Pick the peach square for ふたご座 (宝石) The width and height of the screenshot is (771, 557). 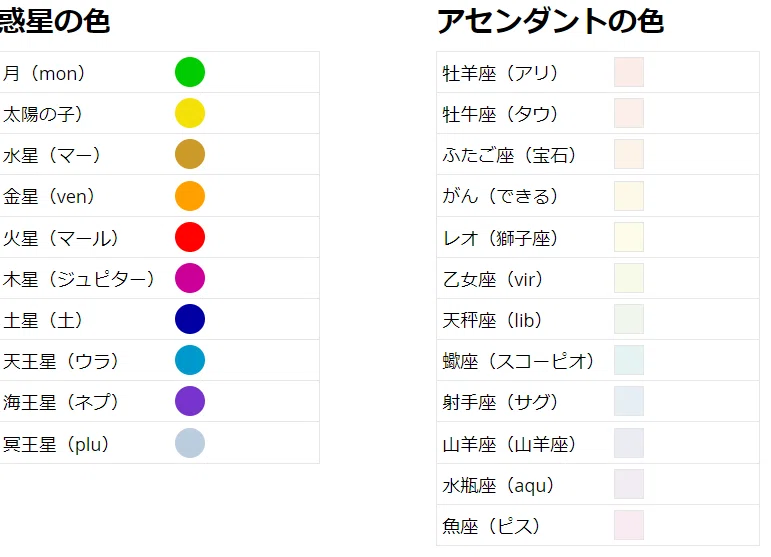629,154
